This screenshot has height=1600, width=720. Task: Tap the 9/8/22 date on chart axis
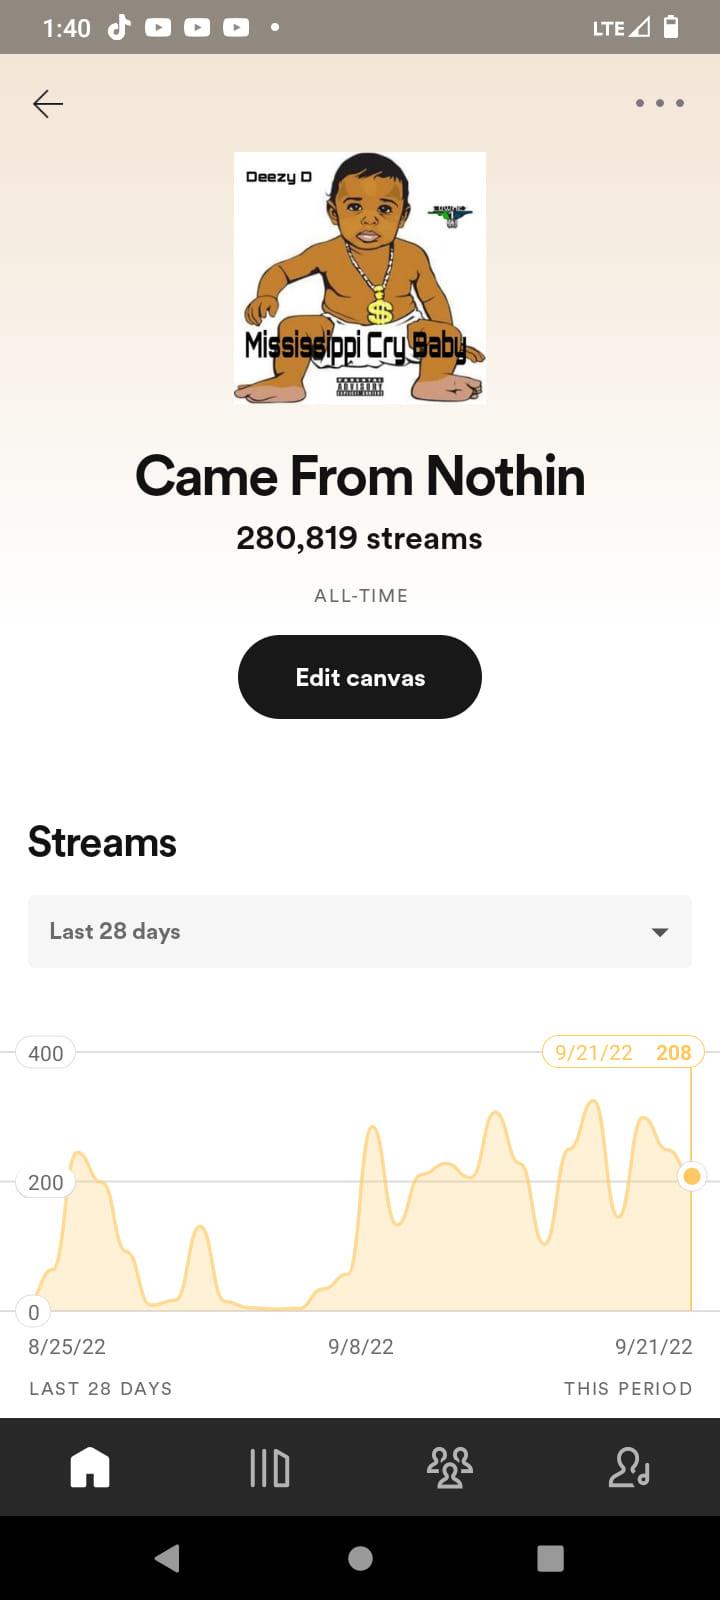tap(361, 1347)
